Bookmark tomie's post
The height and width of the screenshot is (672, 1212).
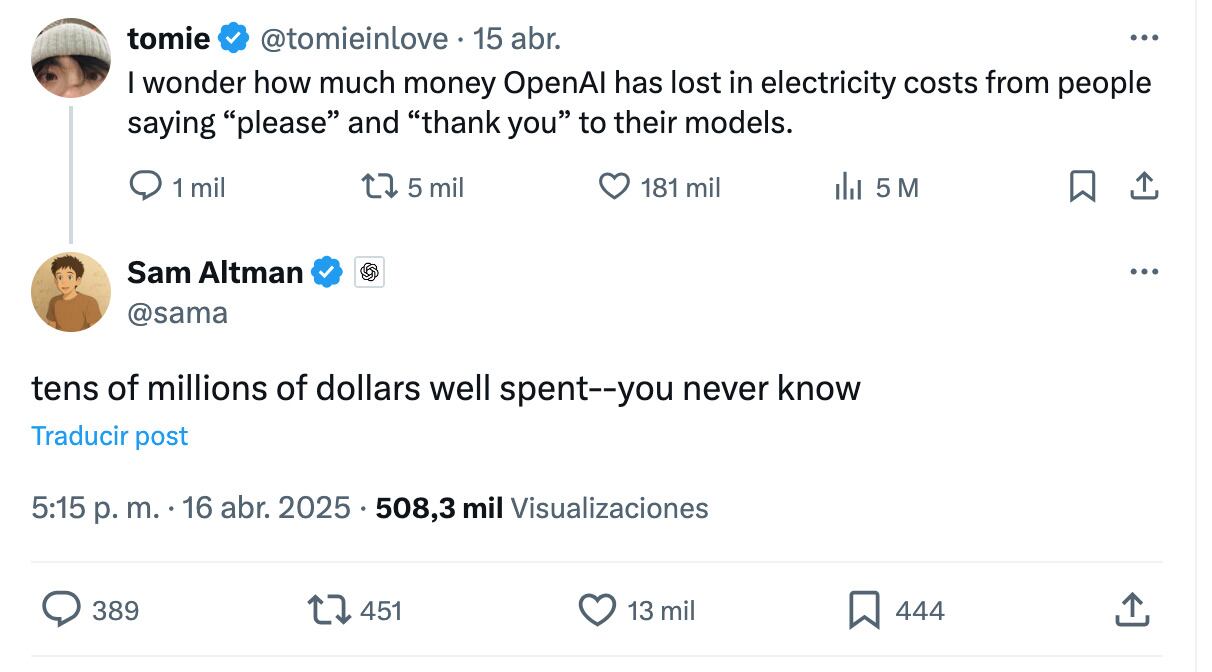1082,187
